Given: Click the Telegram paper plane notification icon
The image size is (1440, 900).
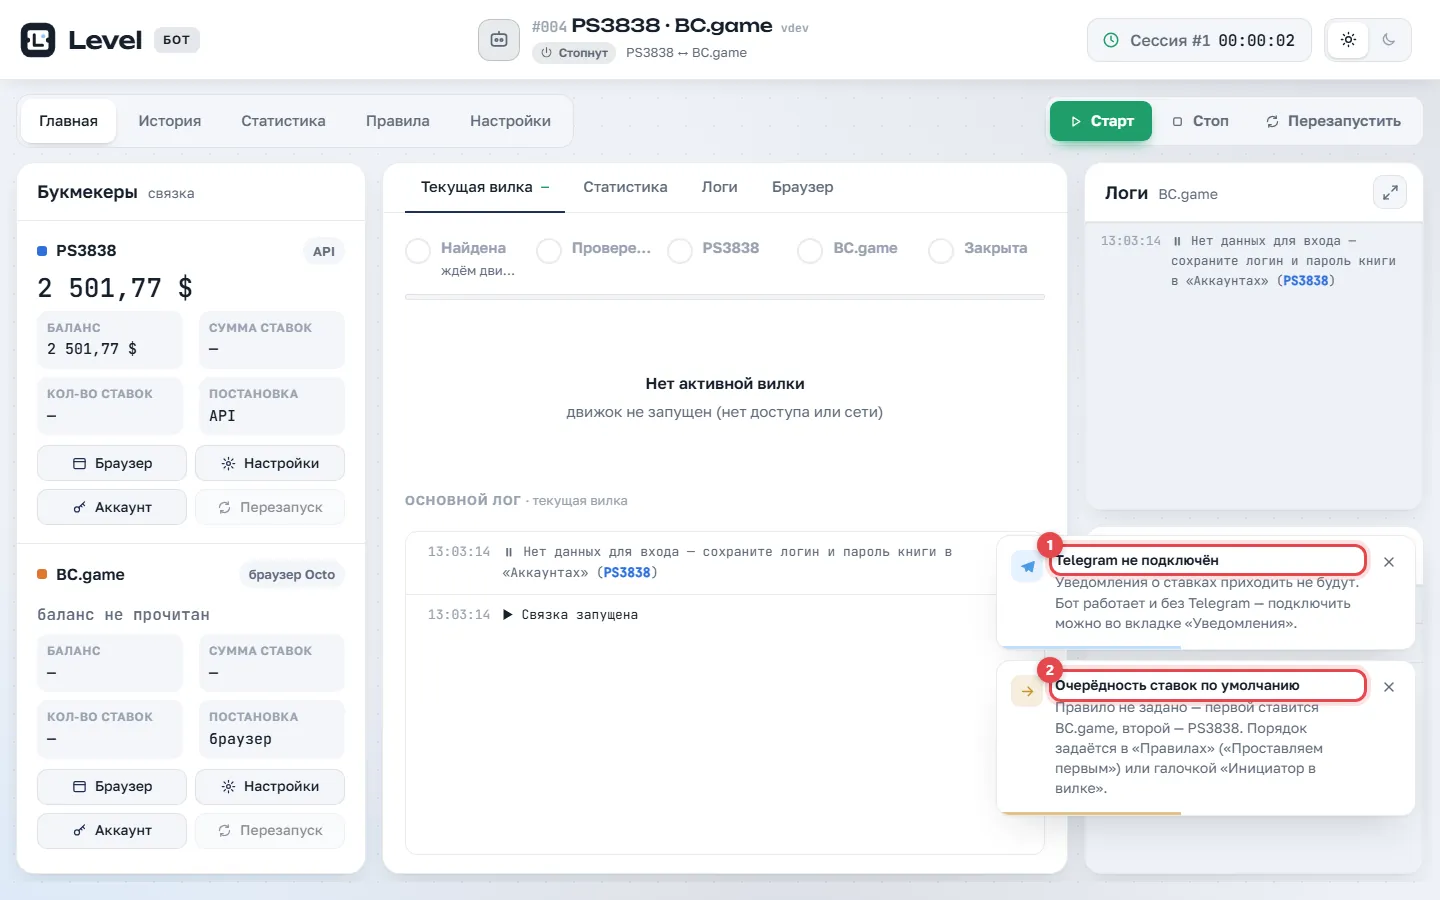Looking at the screenshot, I should pos(1027,567).
